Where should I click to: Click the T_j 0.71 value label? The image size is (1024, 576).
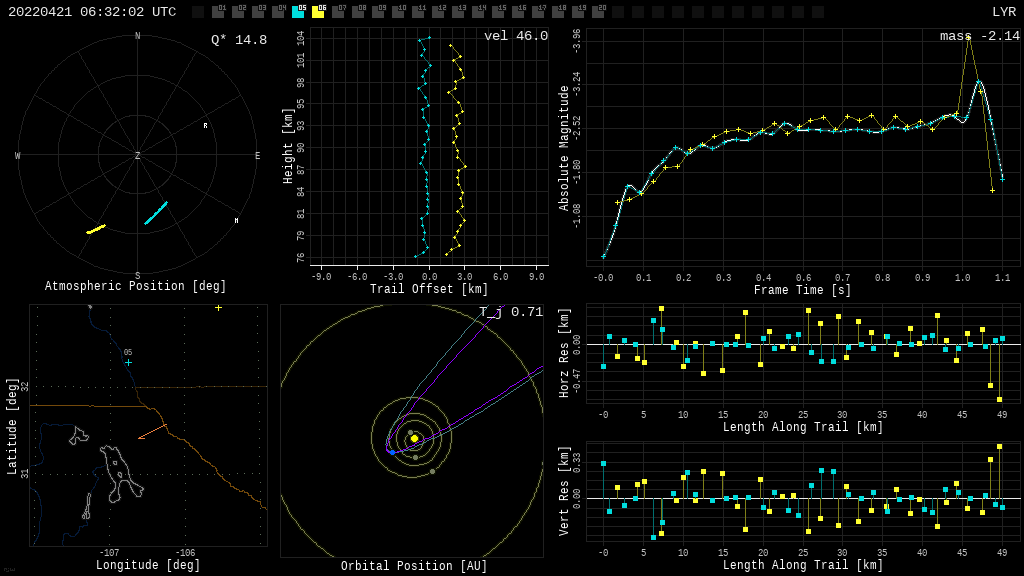(510, 312)
